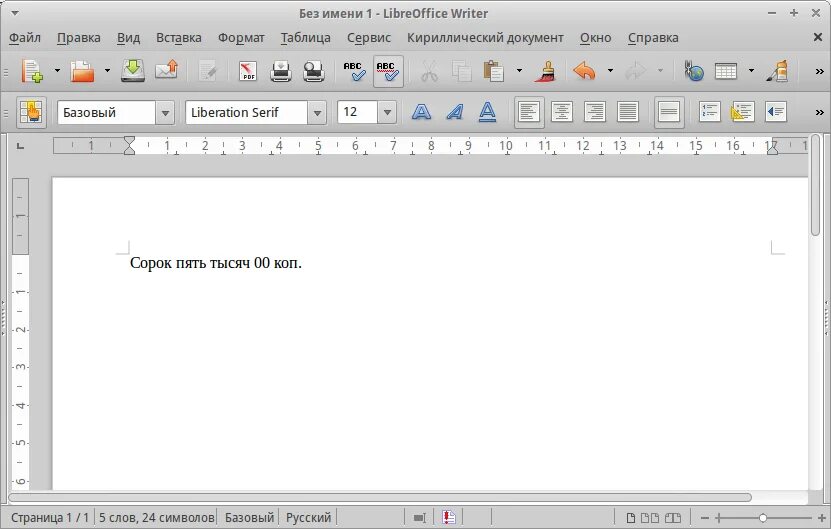Image resolution: width=831 pixels, height=529 pixels.
Task: Open the Окно menu
Action: point(595,38)
